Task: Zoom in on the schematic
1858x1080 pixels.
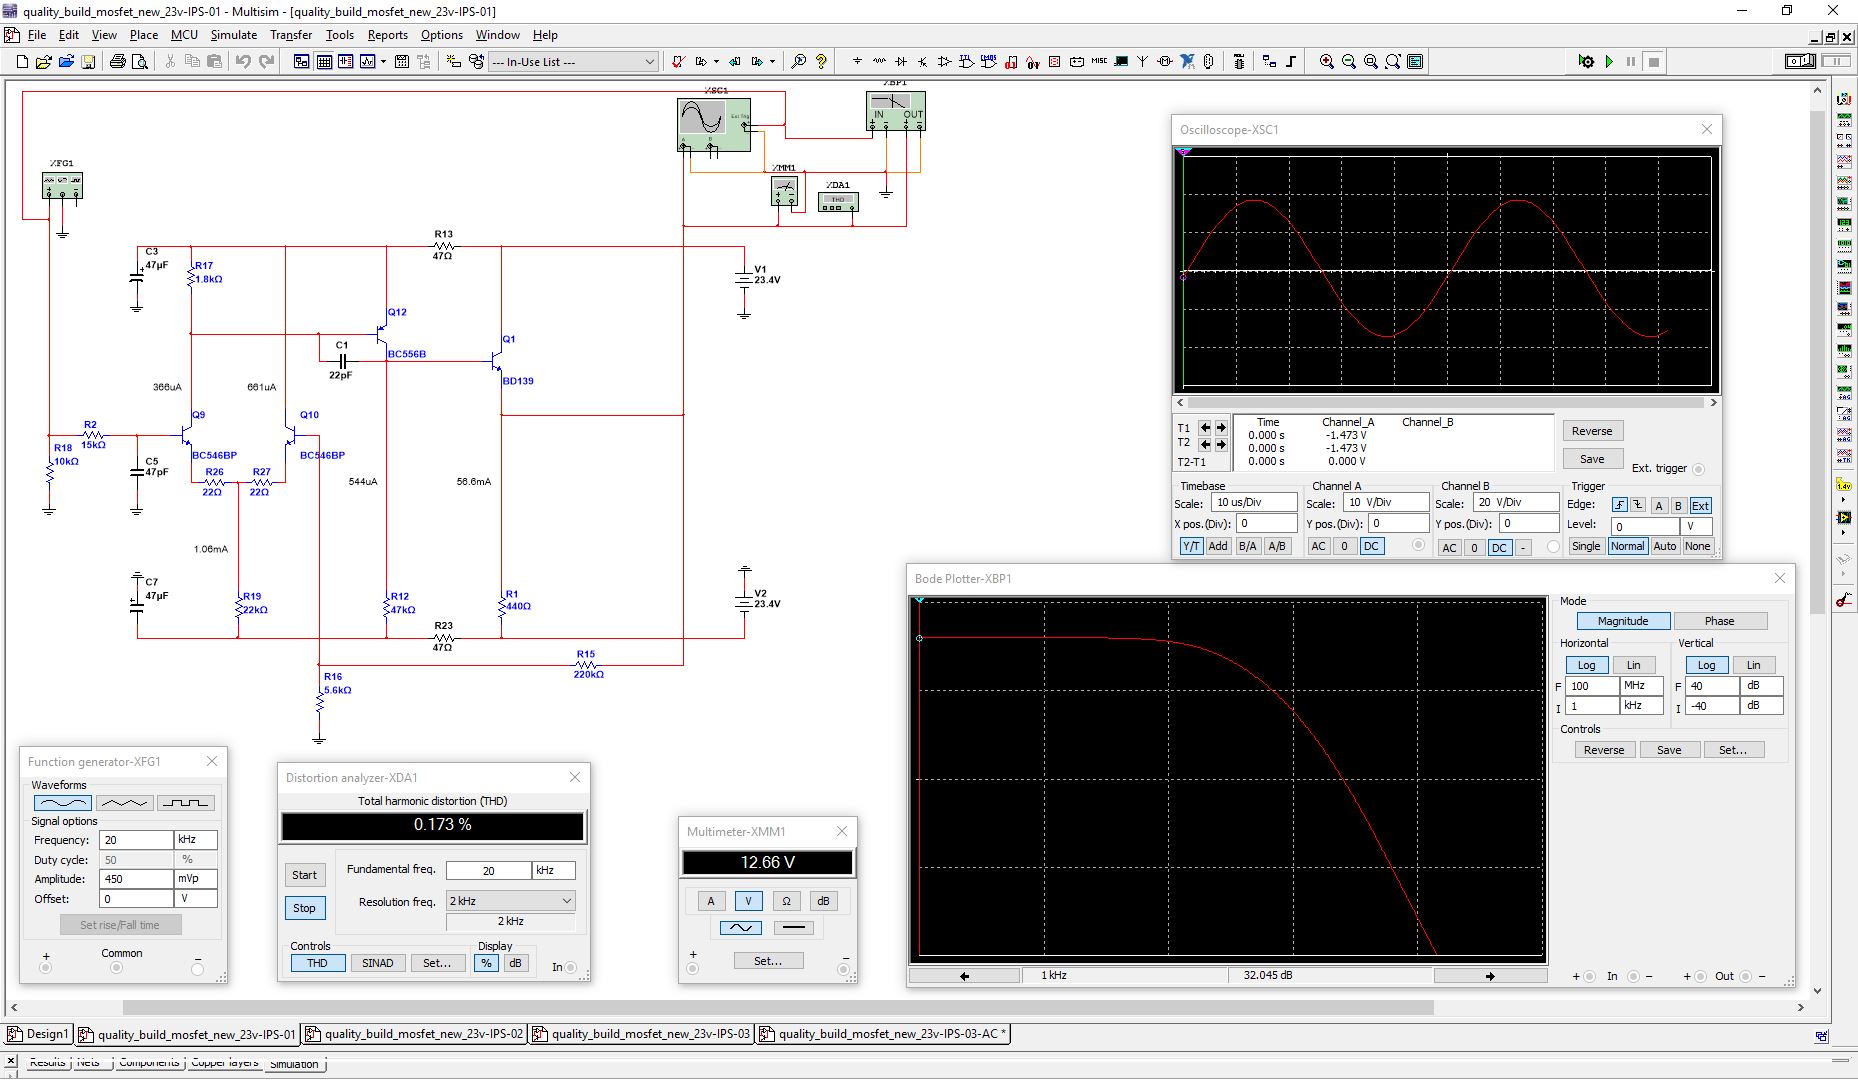Action: (x=1327, y=62)
